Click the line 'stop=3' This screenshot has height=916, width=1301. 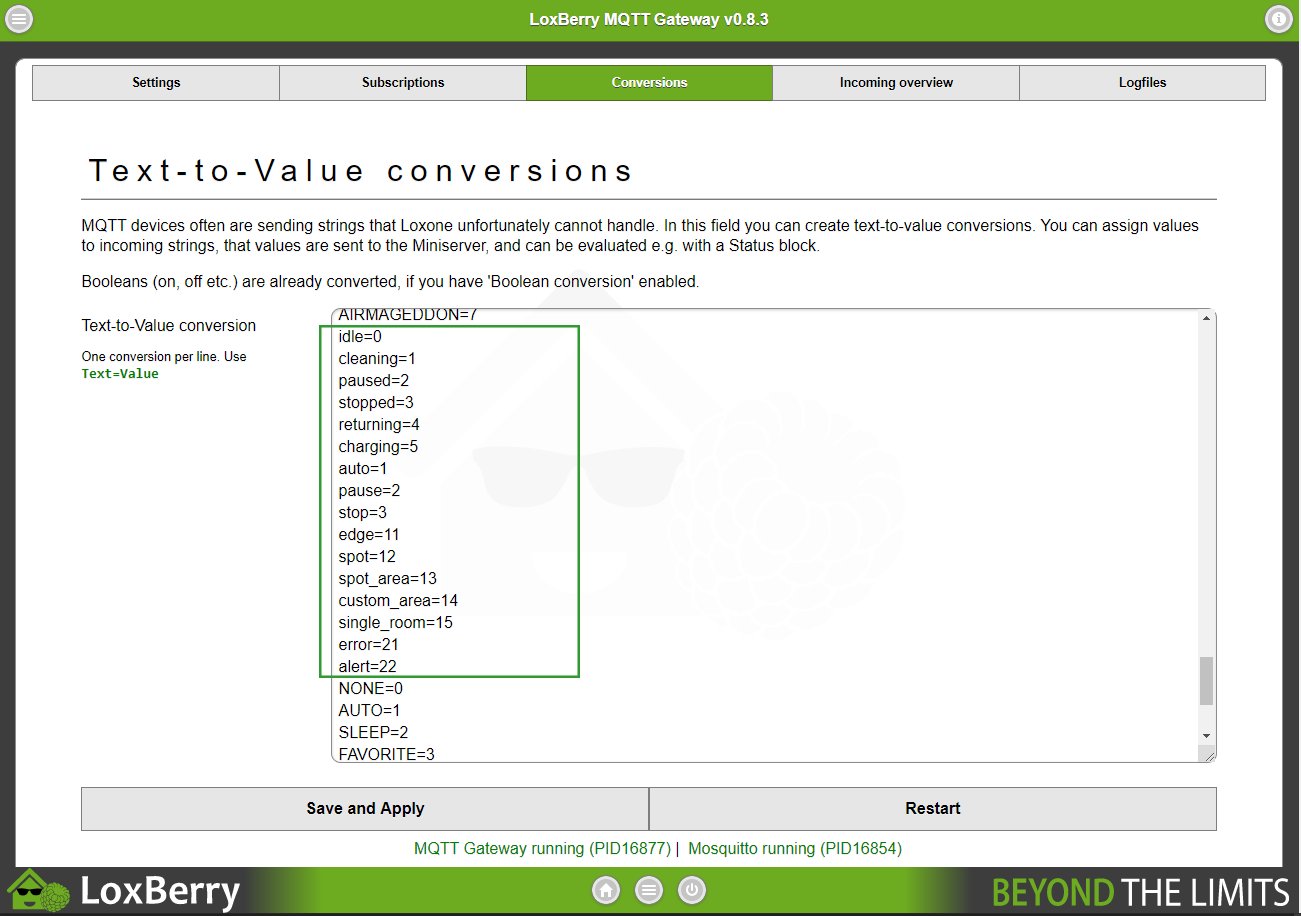(363, 513)
